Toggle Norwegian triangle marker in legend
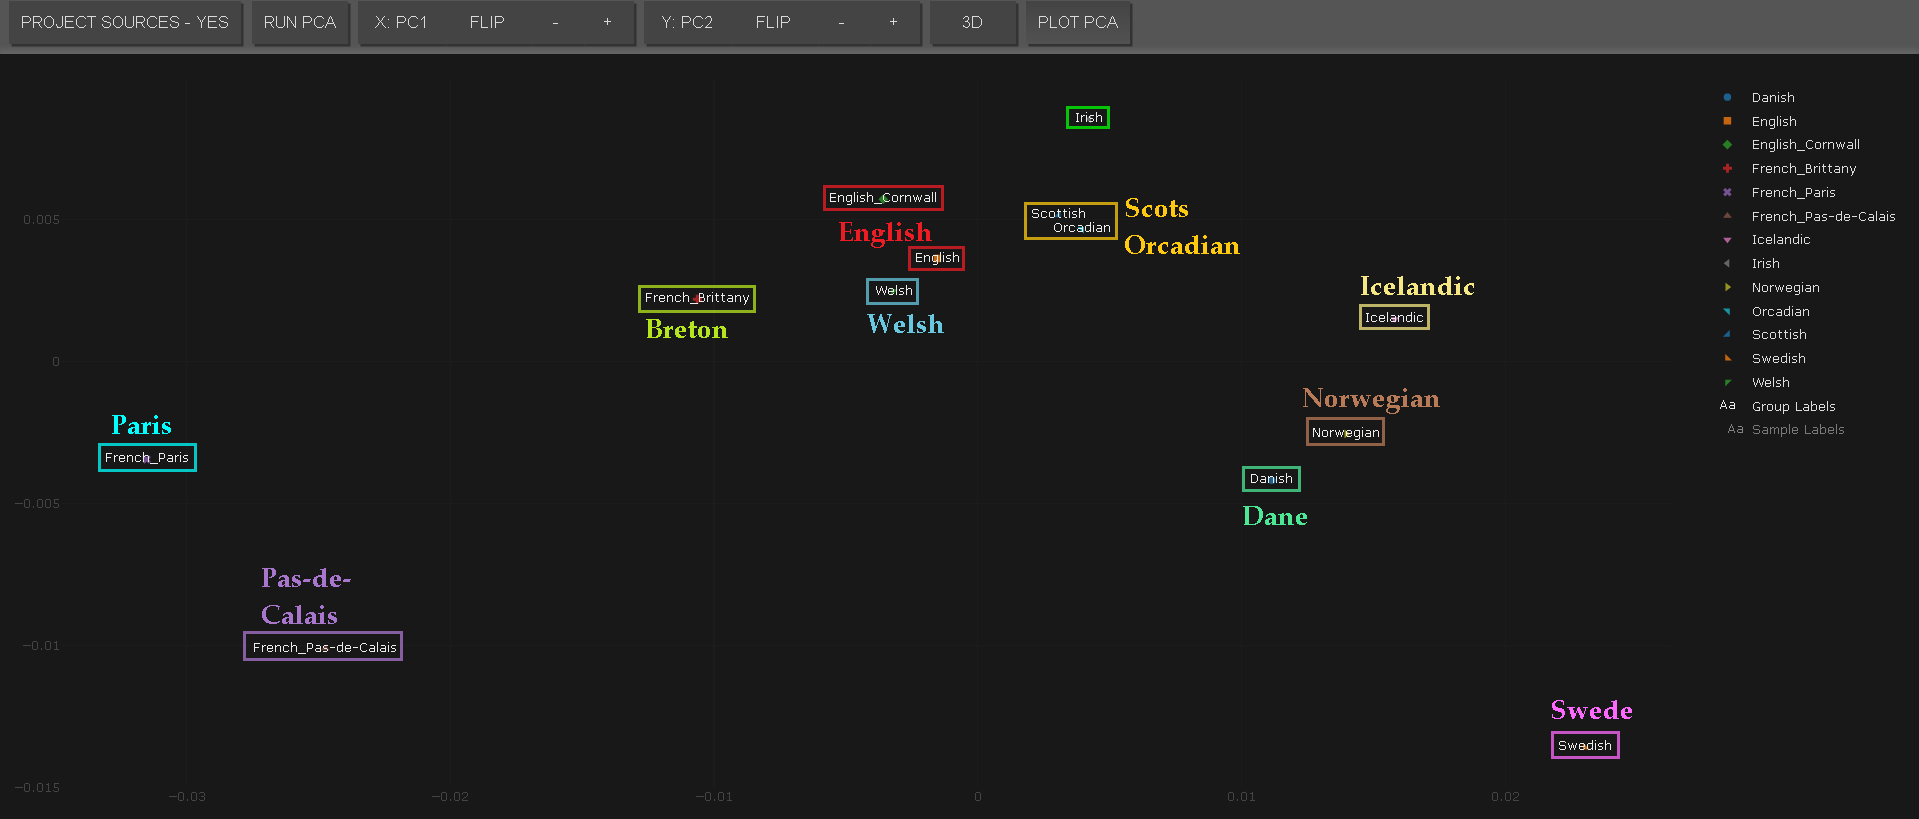Viewport: 1919px width, 819px height. 1727,288
